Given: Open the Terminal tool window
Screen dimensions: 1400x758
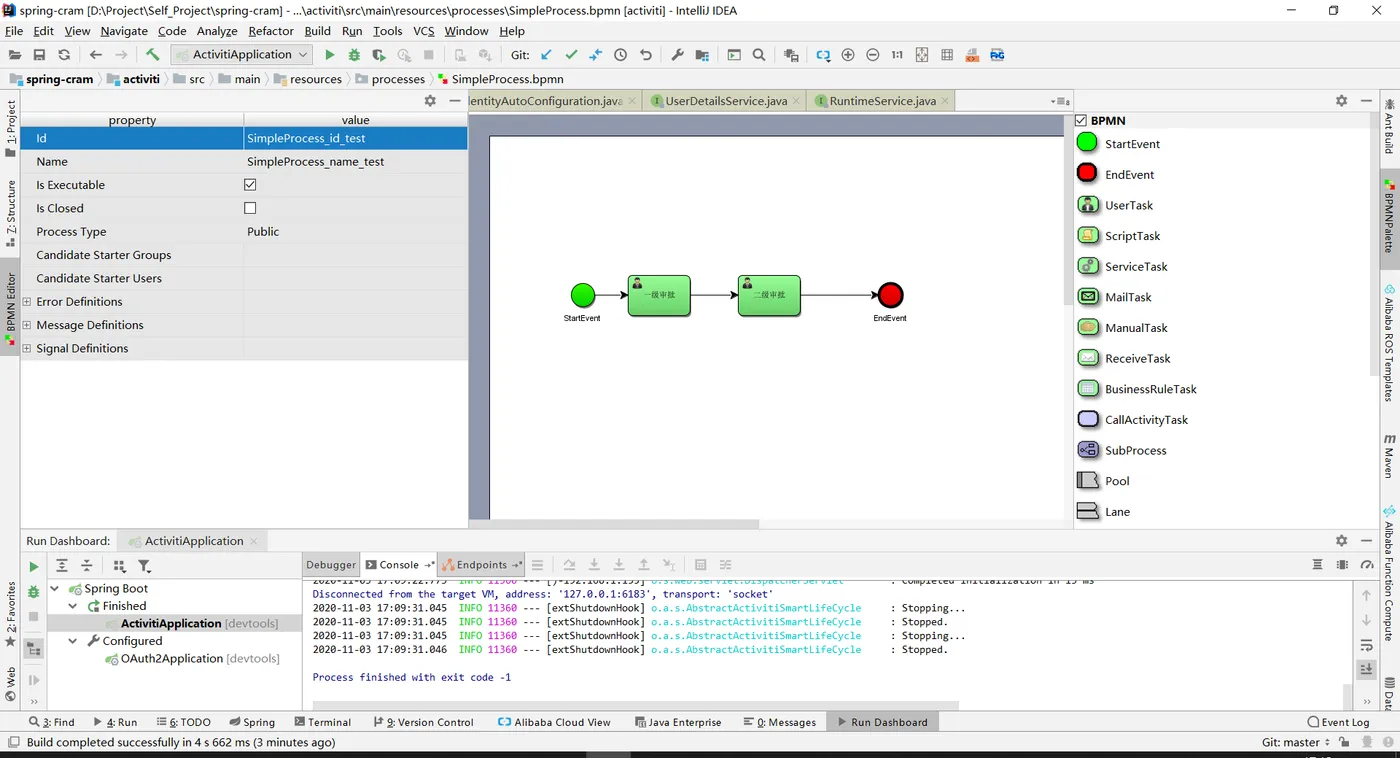Looking at the screenshot, I should click(x=323, y=722).
